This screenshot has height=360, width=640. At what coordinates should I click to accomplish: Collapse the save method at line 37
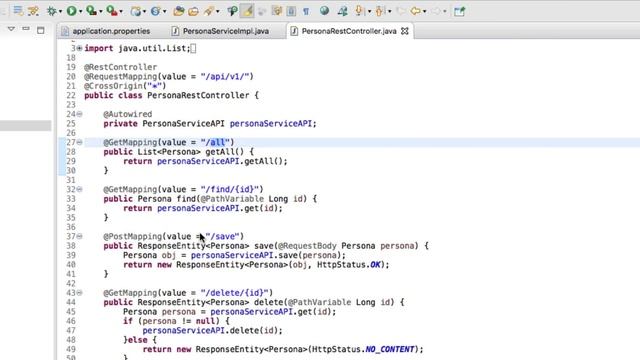[79, 236]
